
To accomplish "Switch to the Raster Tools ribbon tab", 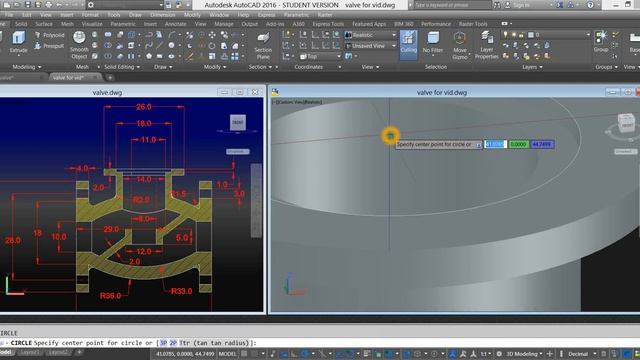I will [x=473, y=24].
